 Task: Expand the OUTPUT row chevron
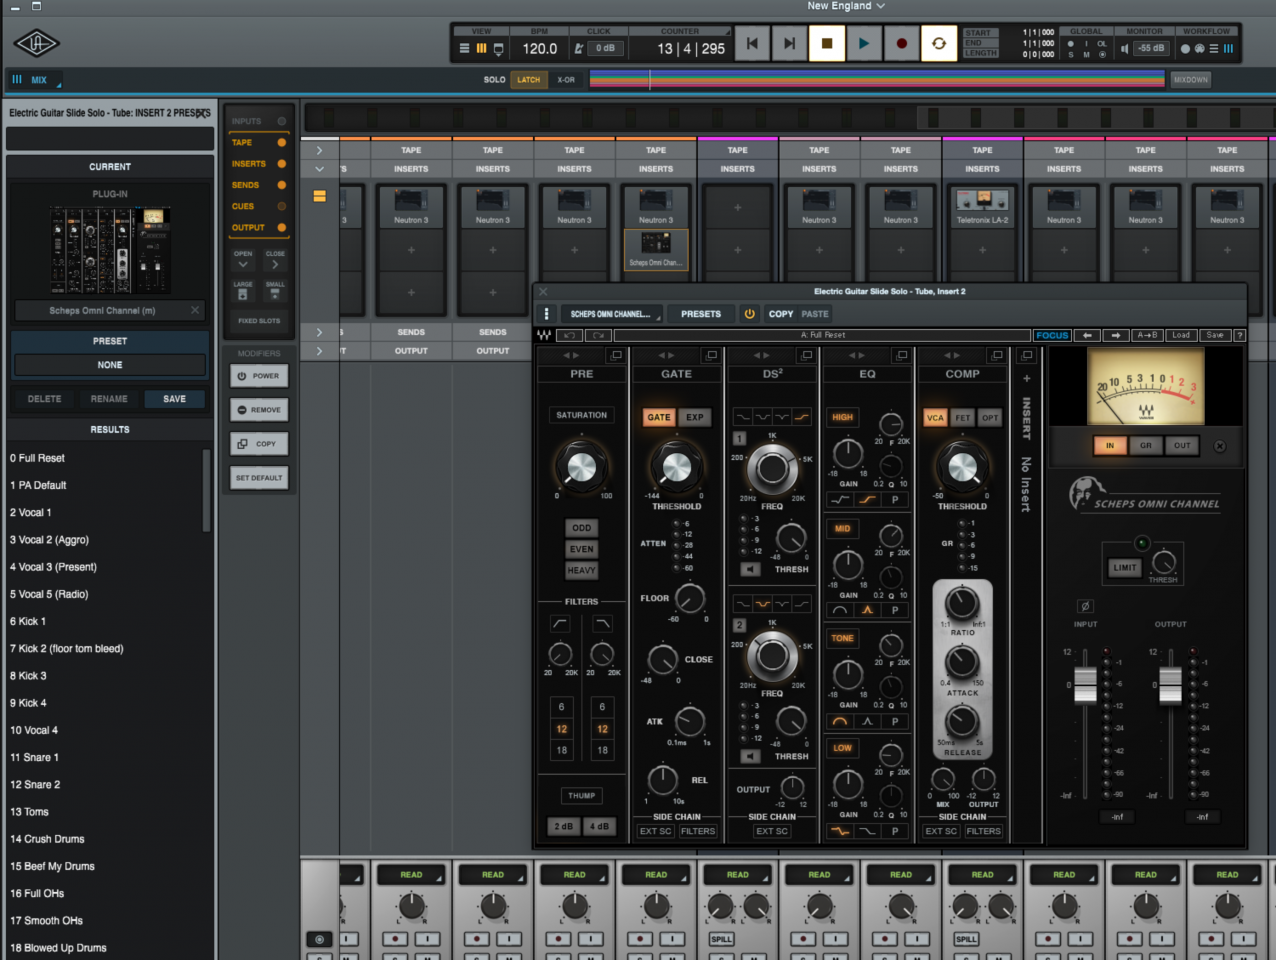pos(319,351)
